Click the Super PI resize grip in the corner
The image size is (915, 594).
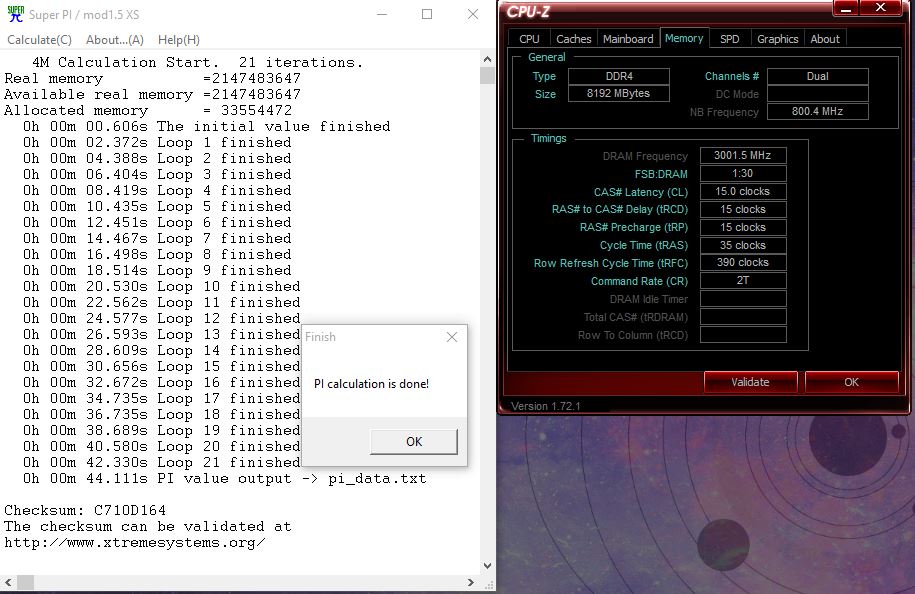click(489, 583)
